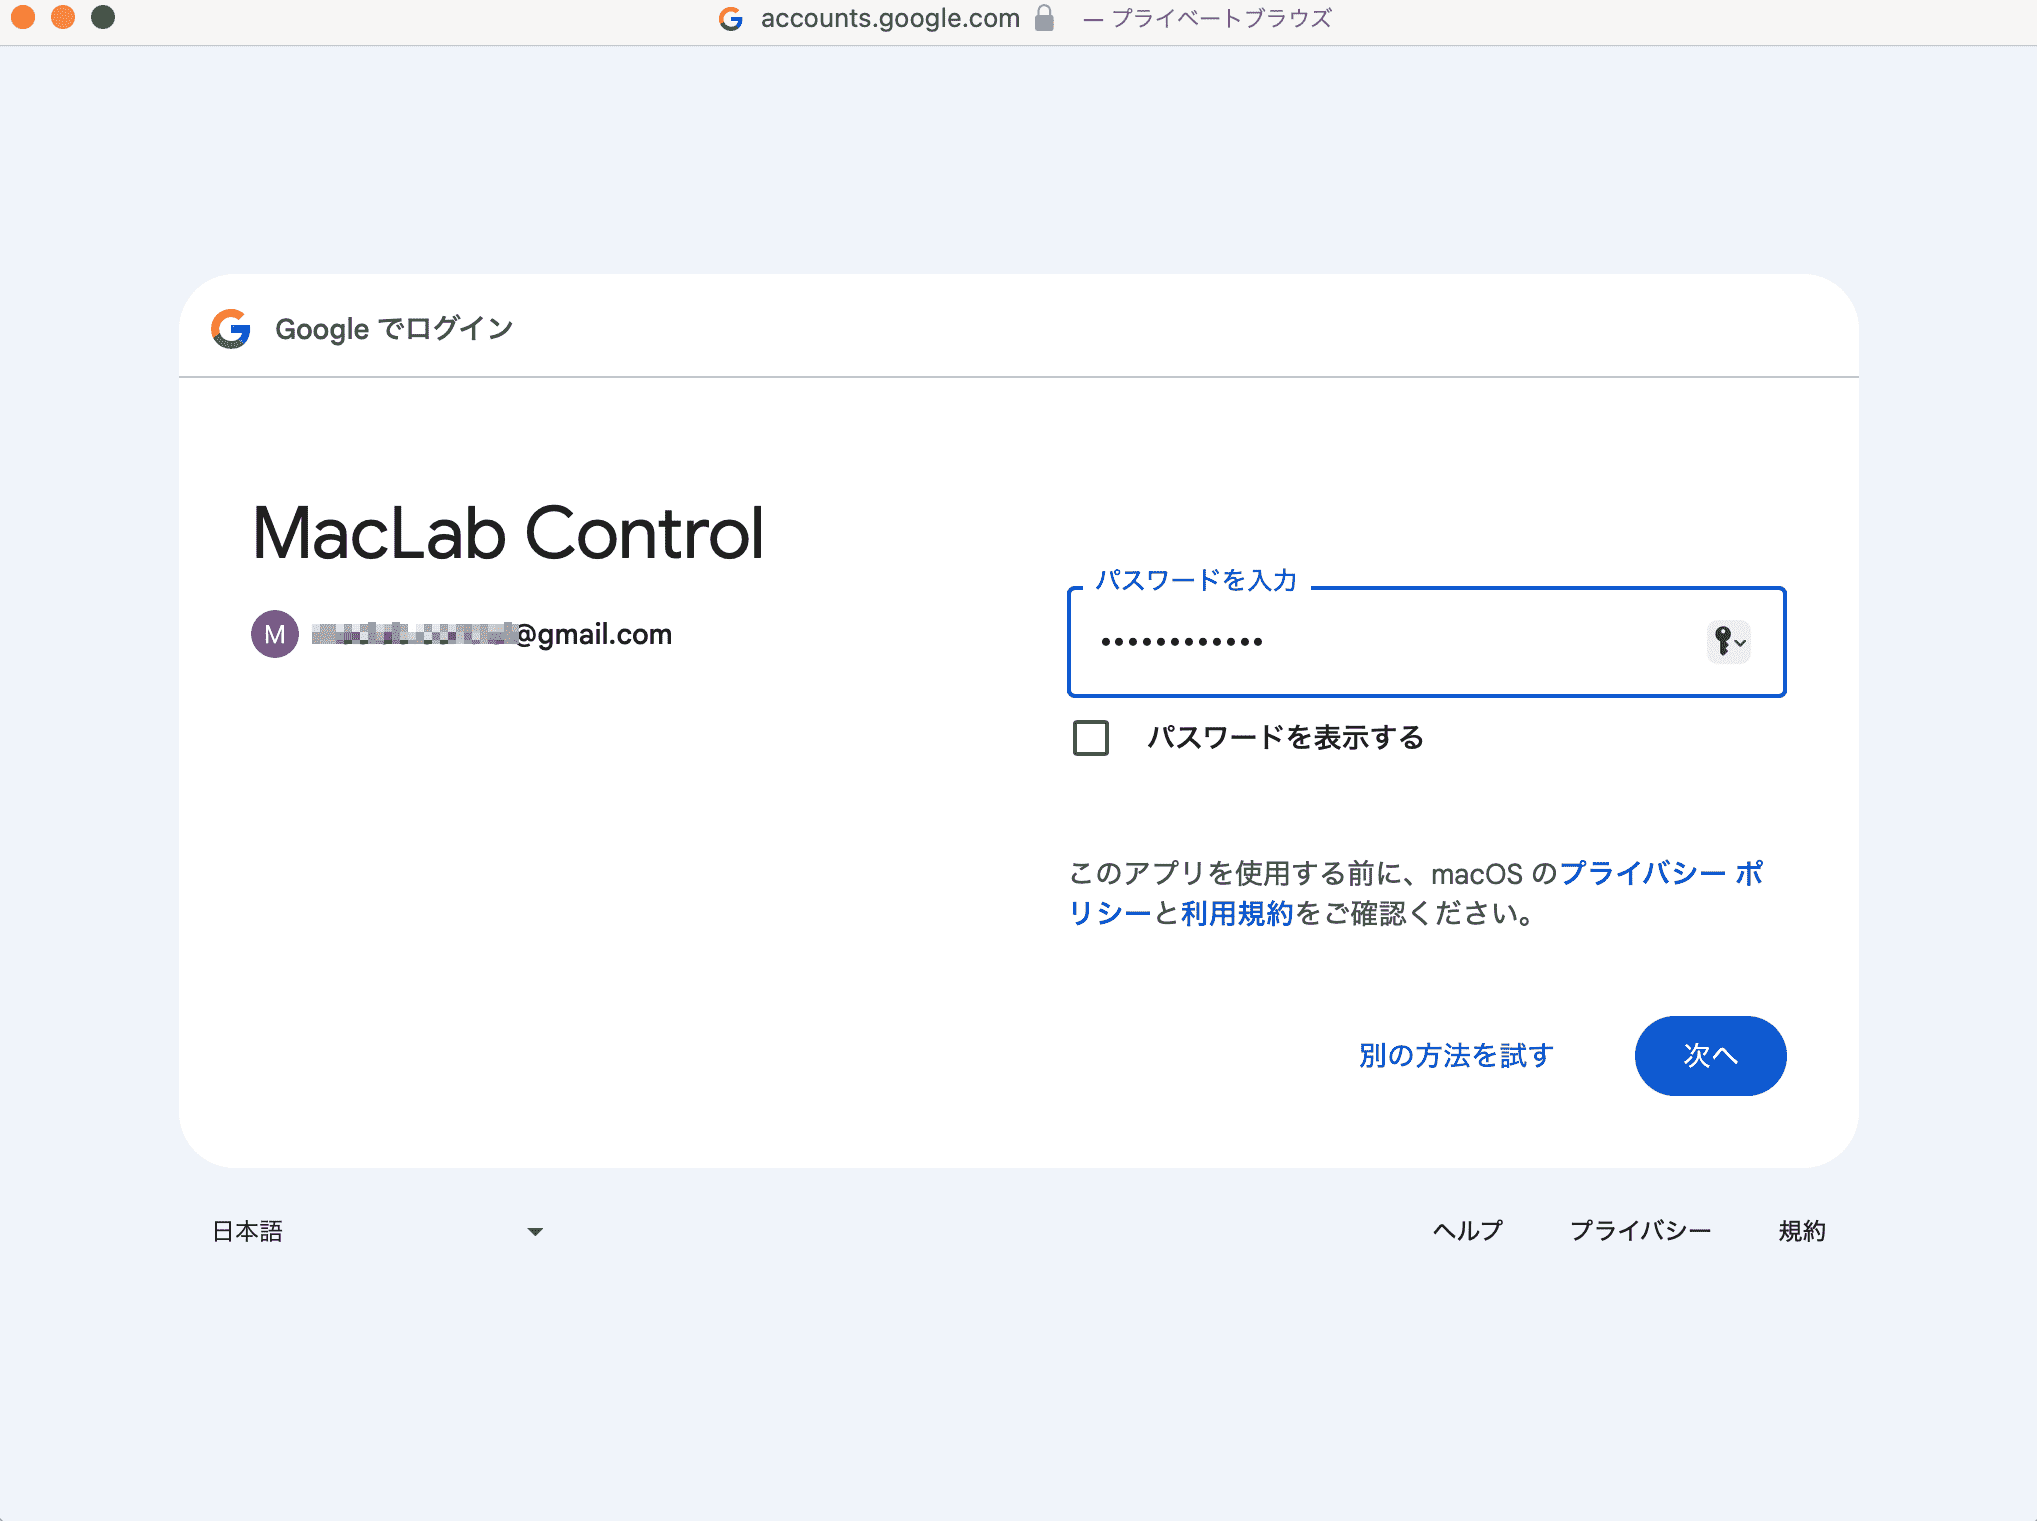
Task: Open the 日本語 language dropdown
Action: [377, 1231]
